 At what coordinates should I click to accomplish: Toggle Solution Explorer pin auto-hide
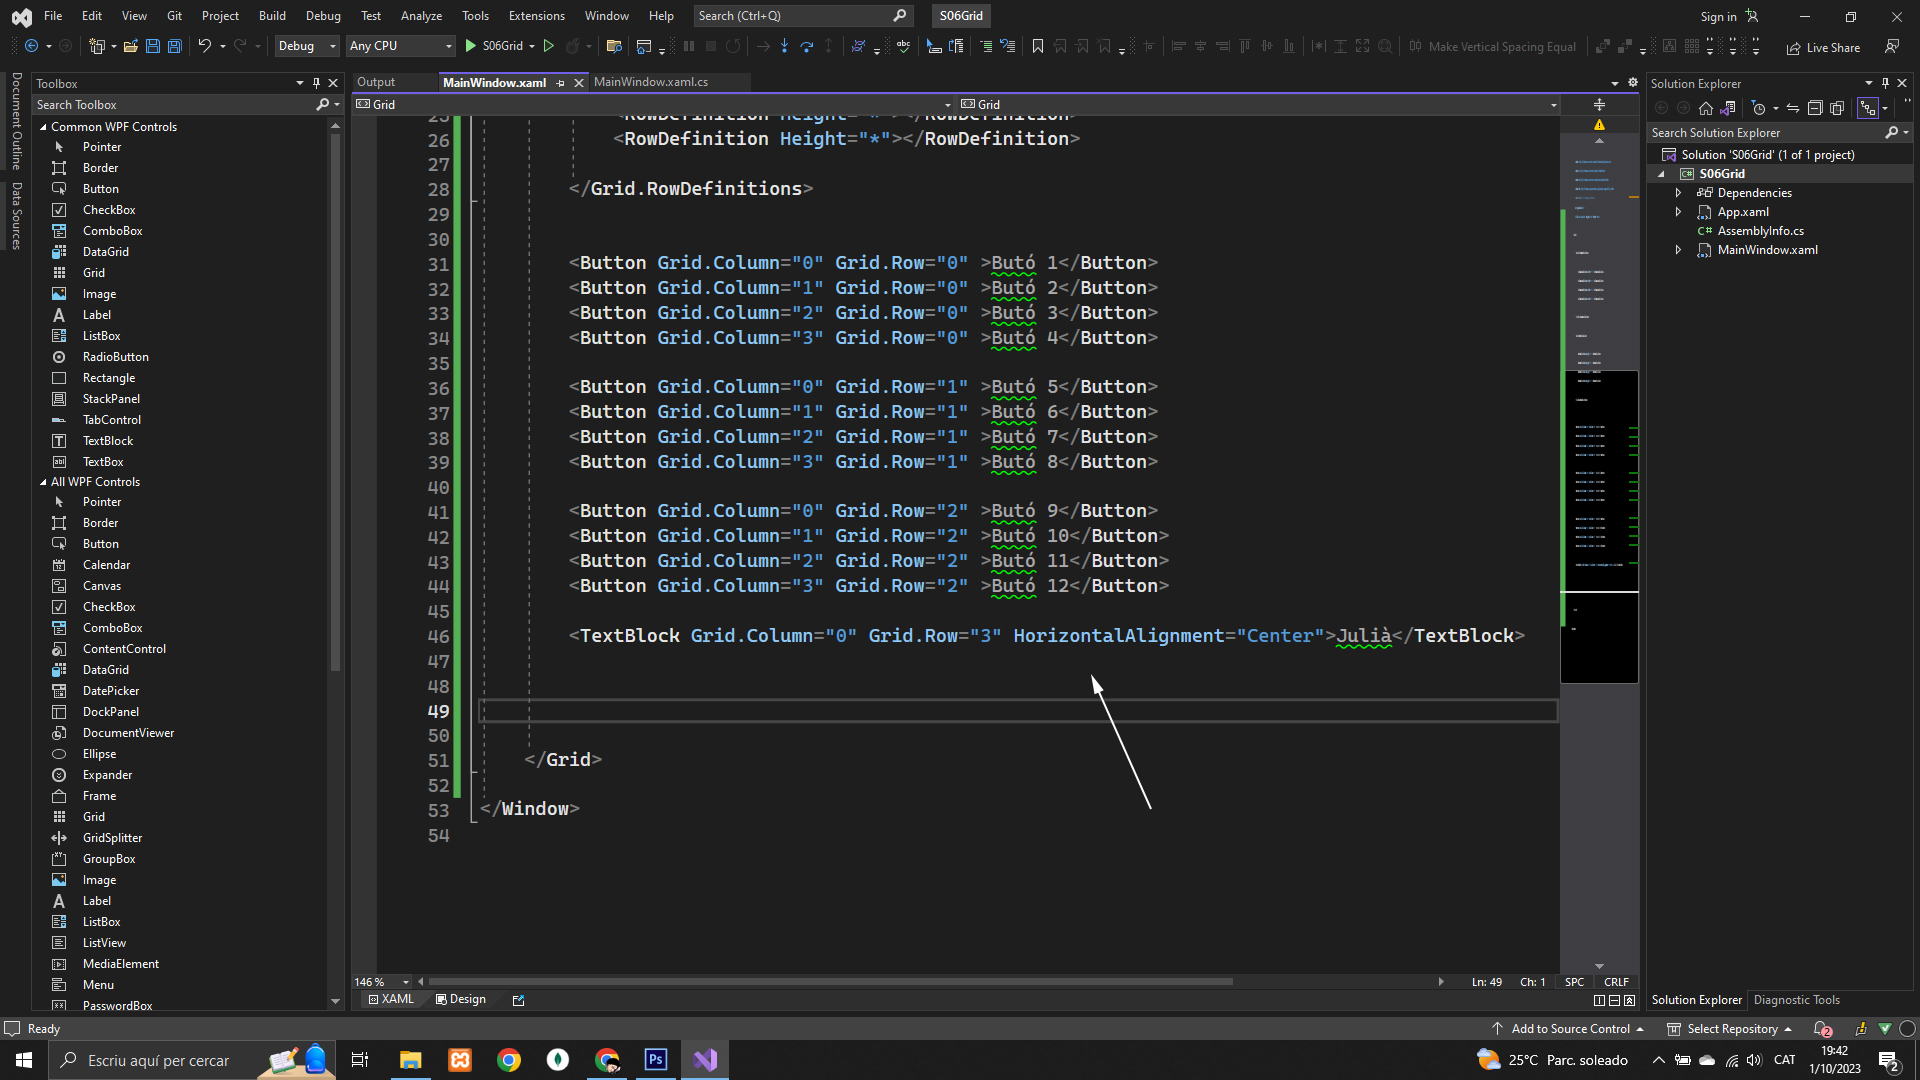(1885, 83)
